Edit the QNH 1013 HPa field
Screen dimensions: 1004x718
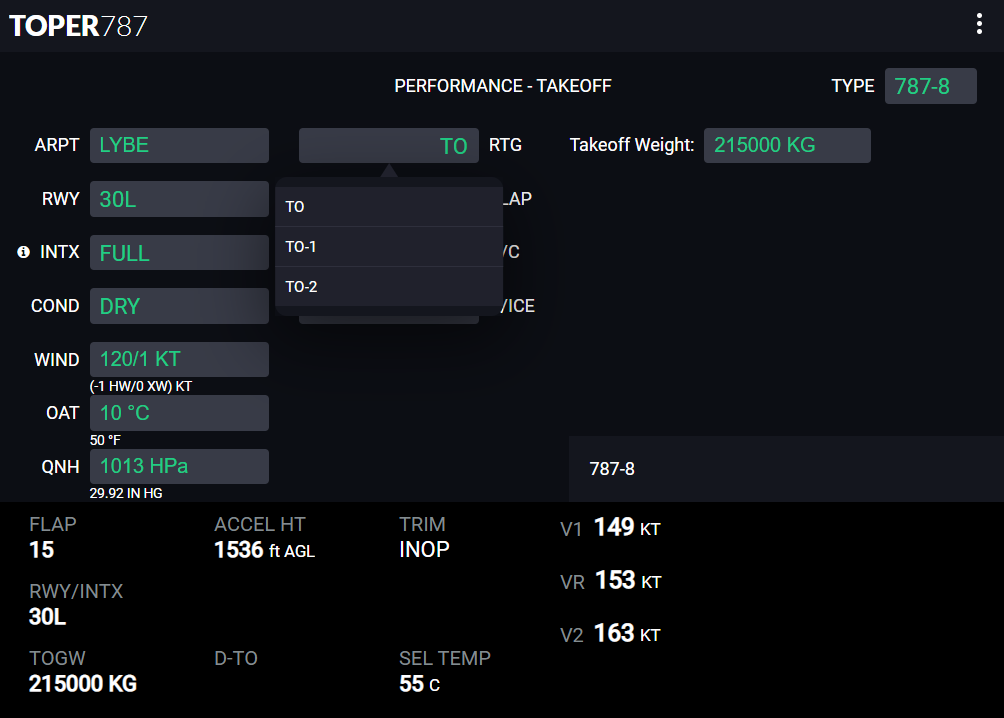pyautogui.click(x=179, y=466)
